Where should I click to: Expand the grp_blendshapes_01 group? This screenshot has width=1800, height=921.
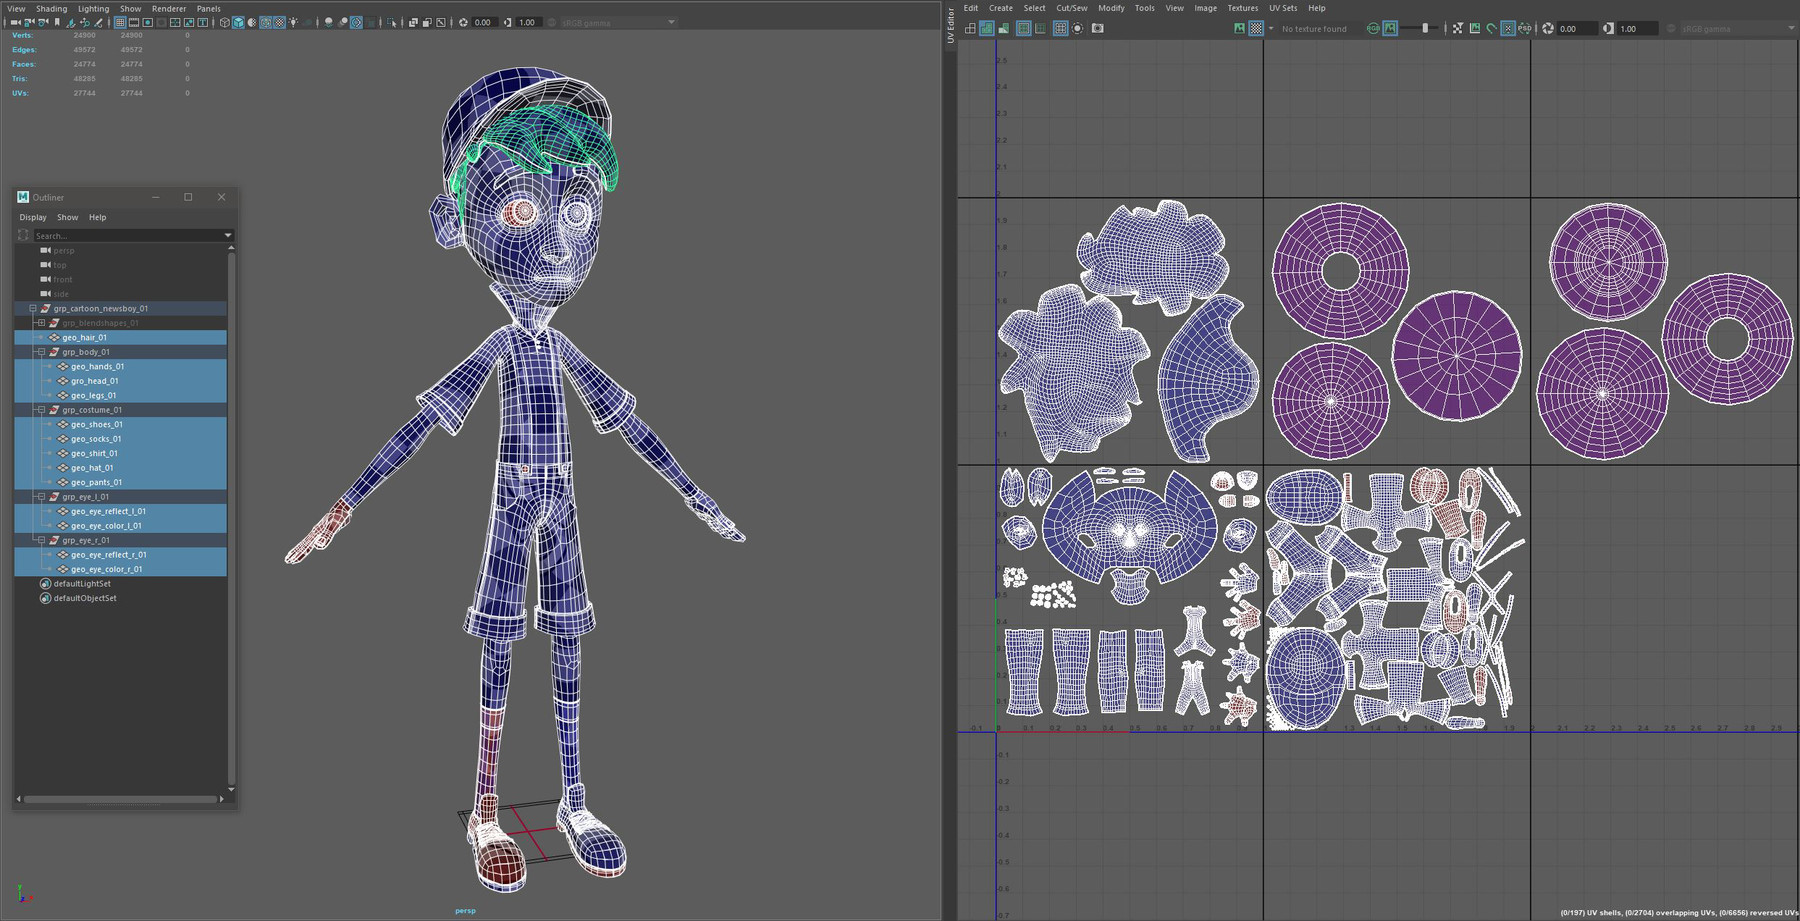(41, 323)
